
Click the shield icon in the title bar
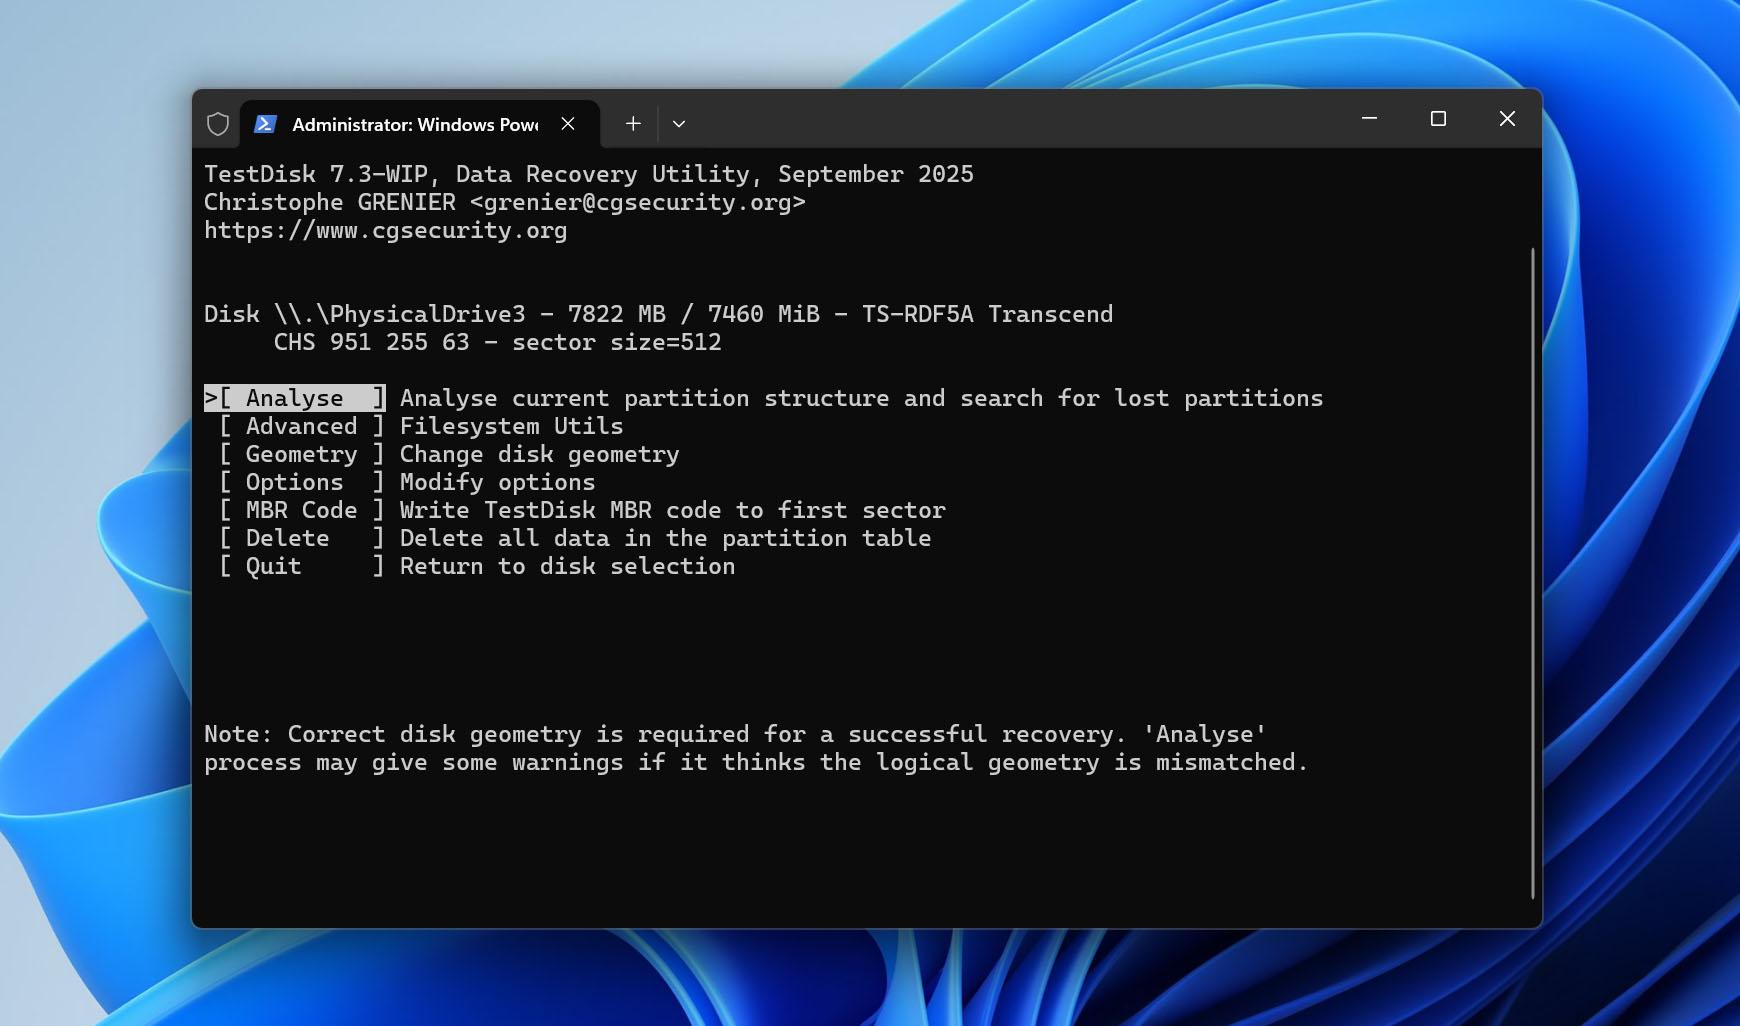218,124
